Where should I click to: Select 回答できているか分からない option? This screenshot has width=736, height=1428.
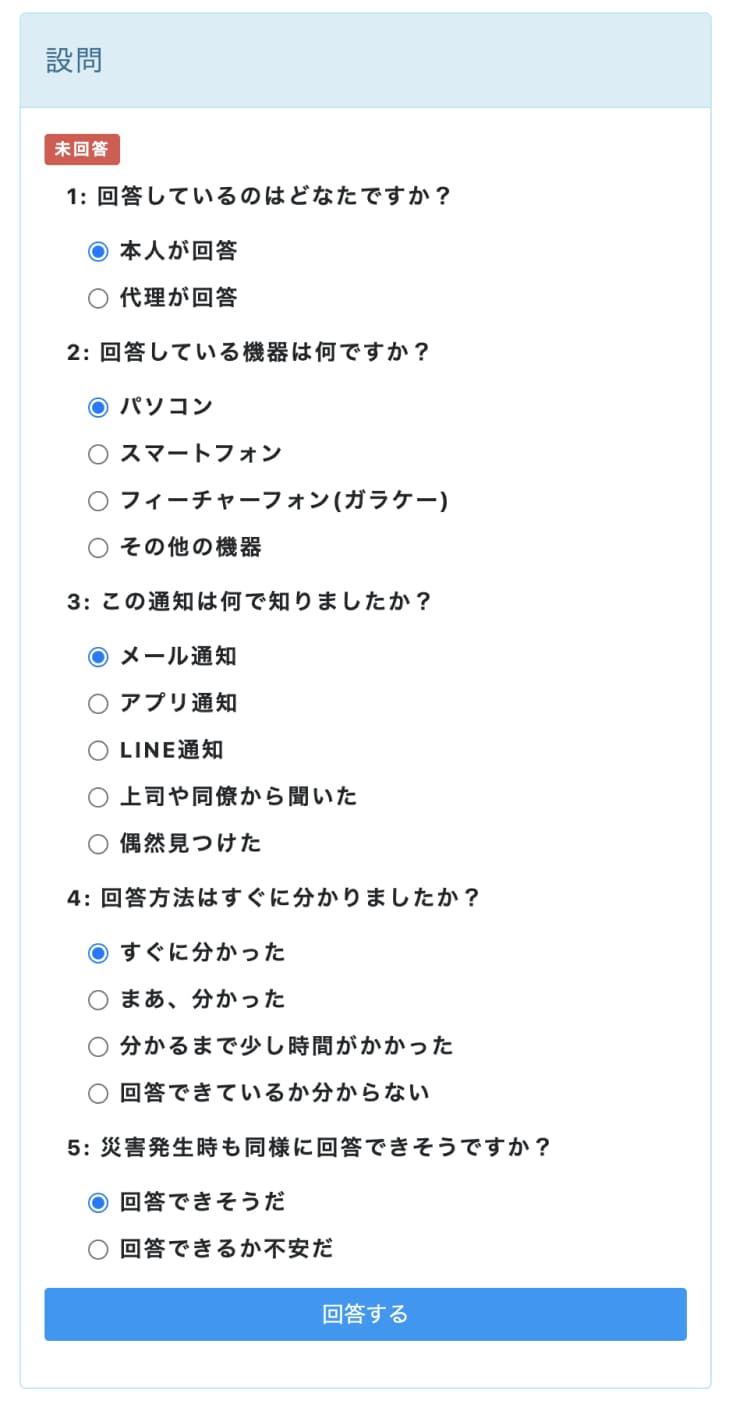pos(97,1092)
